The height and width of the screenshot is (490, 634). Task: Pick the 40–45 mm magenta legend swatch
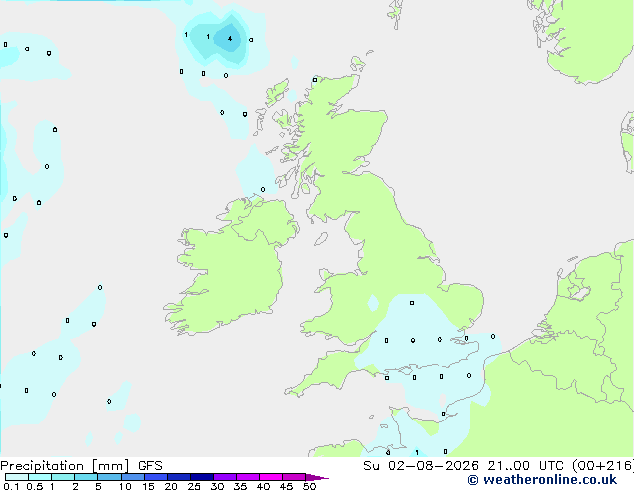pyautogui.click(x=271, y=477)
